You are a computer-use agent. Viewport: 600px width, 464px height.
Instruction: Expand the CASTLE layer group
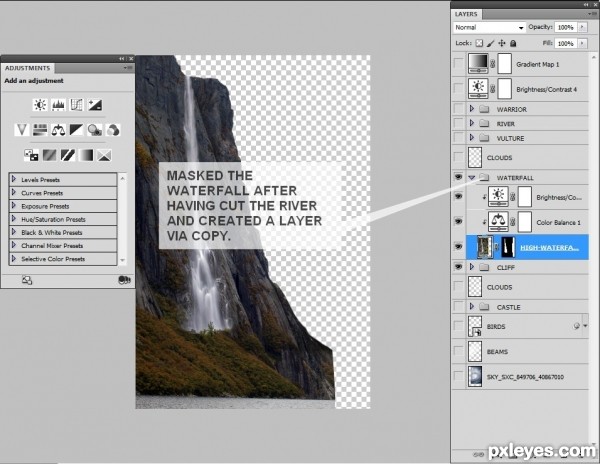[472, 307]
